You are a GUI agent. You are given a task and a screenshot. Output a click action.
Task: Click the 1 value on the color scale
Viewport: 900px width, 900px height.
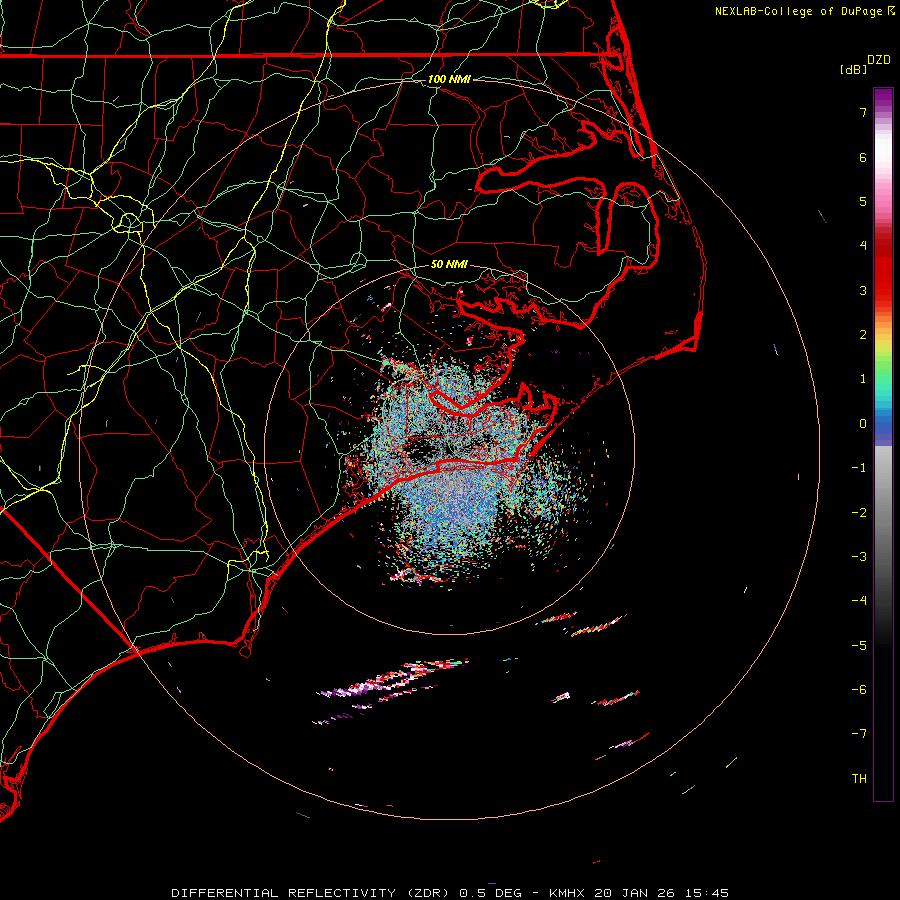[x=863, y=379]
